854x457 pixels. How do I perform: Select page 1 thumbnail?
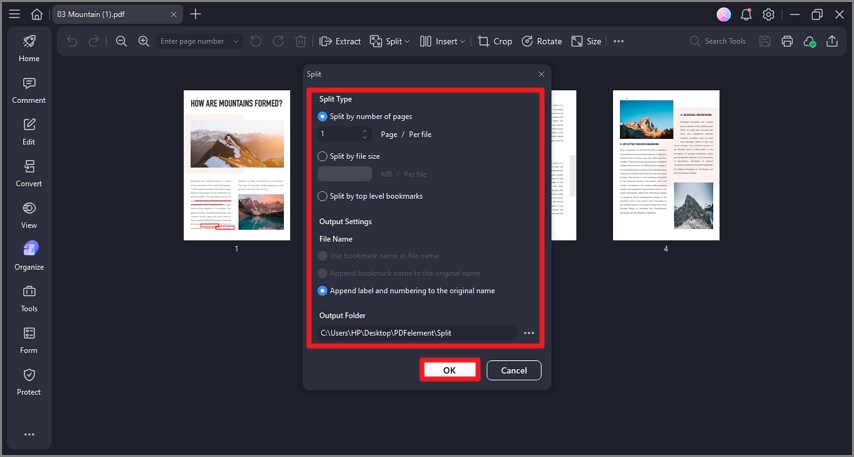pos(237,166)
